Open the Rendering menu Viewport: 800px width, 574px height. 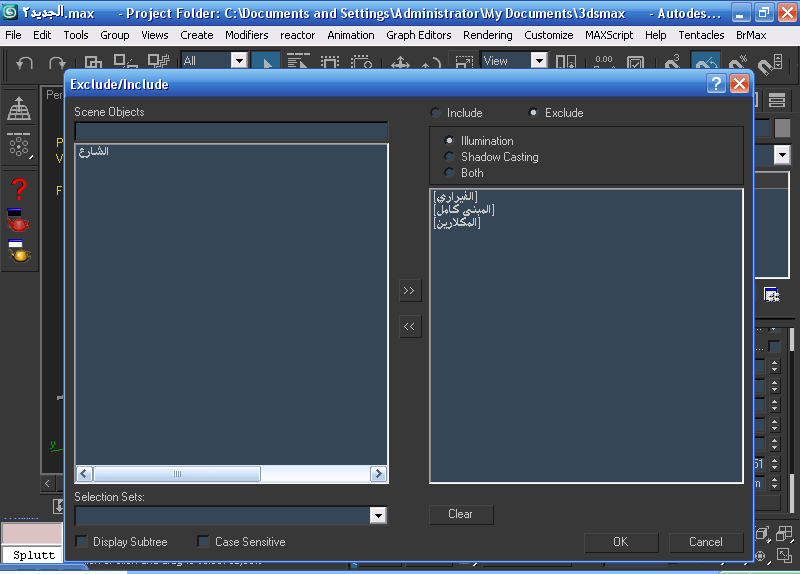[488, 35]
